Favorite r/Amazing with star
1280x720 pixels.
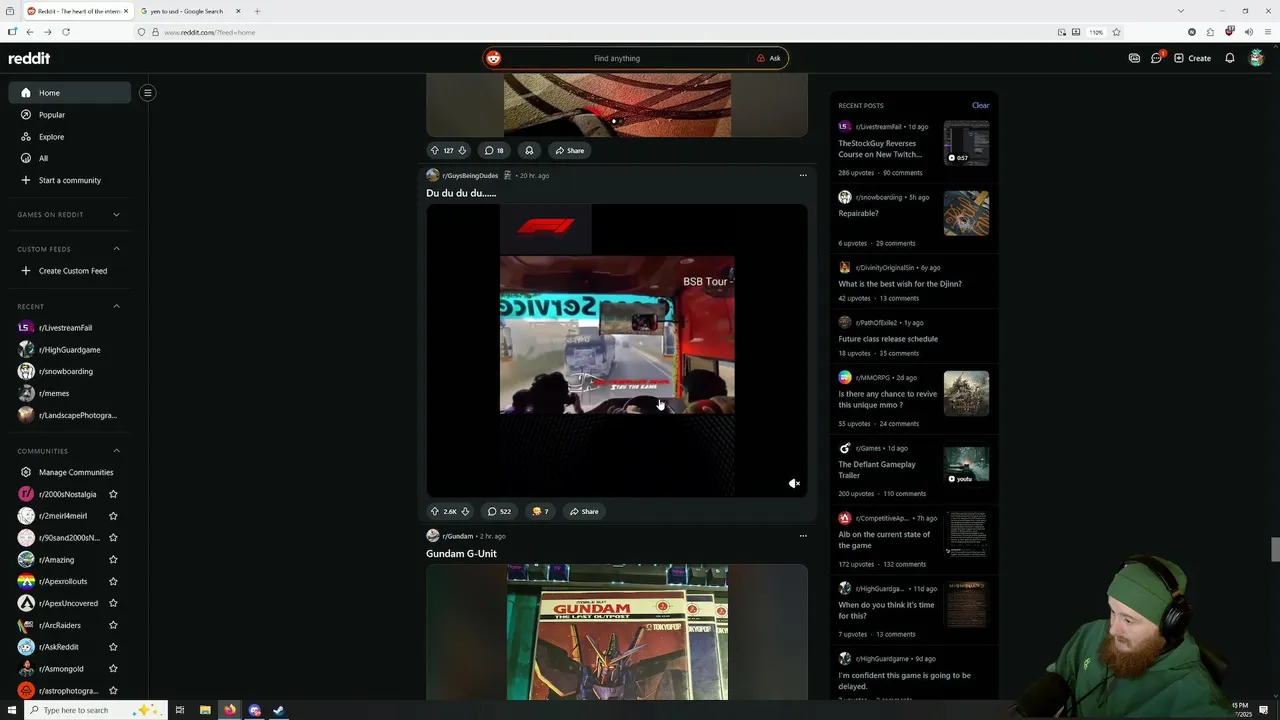[113, 560]
